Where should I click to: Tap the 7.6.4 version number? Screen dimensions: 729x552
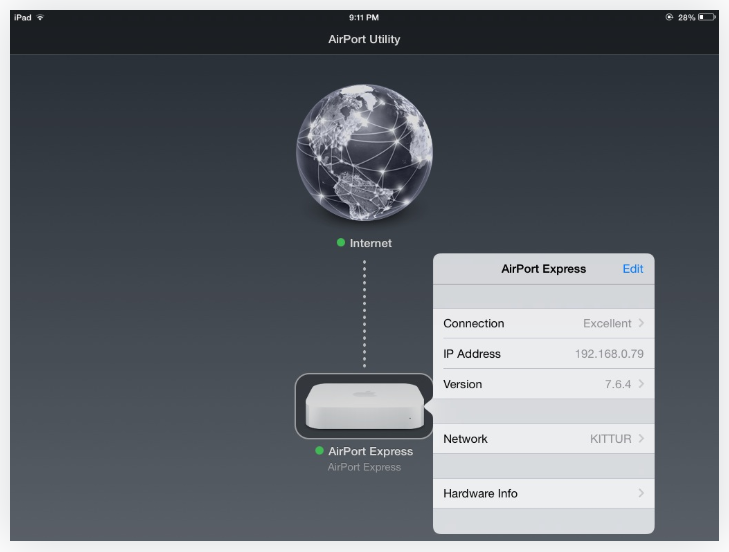click(x=617, y=384)
